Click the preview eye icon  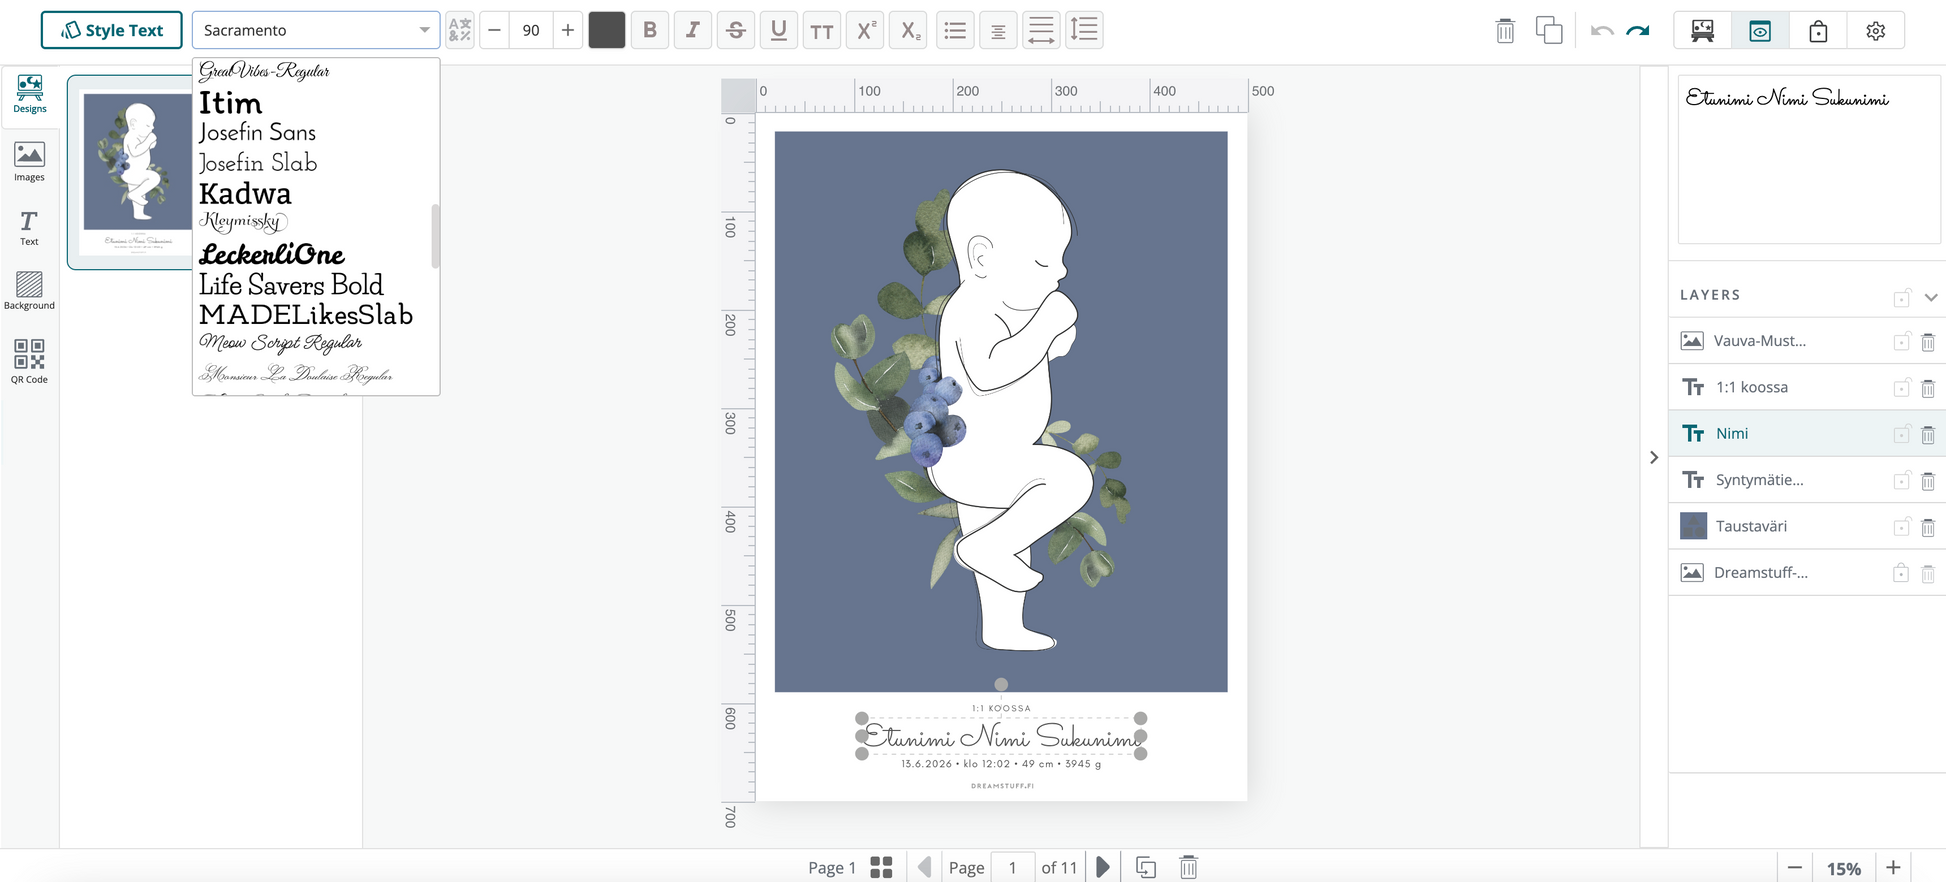pos(1760,31)
